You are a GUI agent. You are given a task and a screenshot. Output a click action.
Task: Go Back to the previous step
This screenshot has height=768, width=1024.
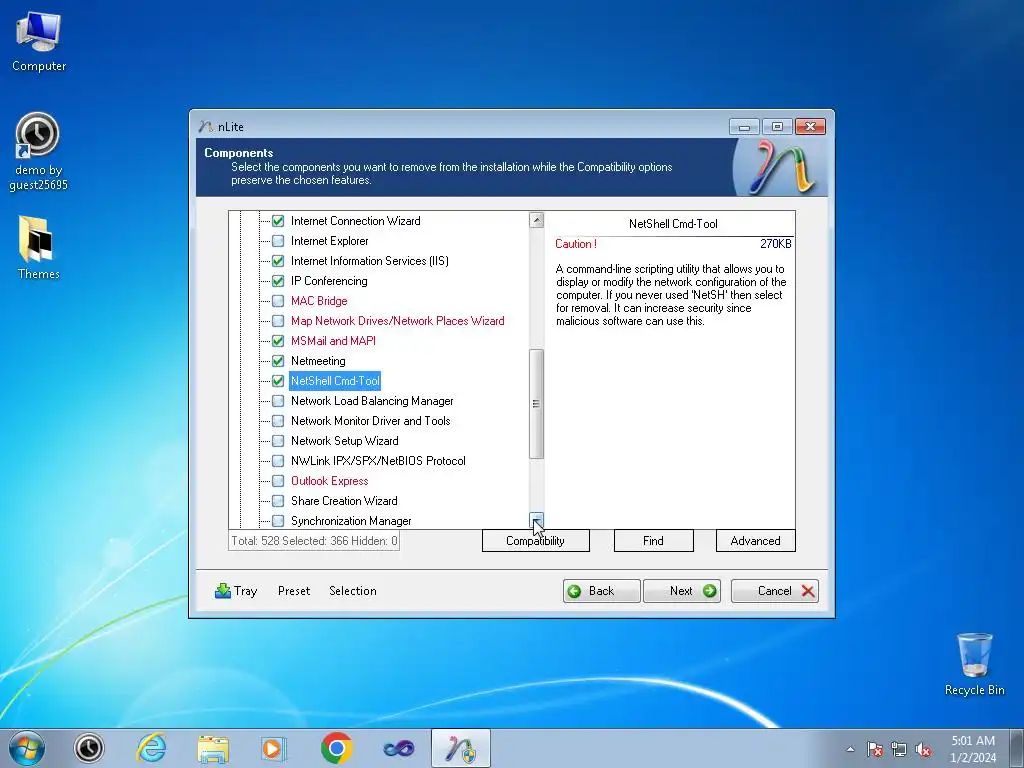(601, 591)
